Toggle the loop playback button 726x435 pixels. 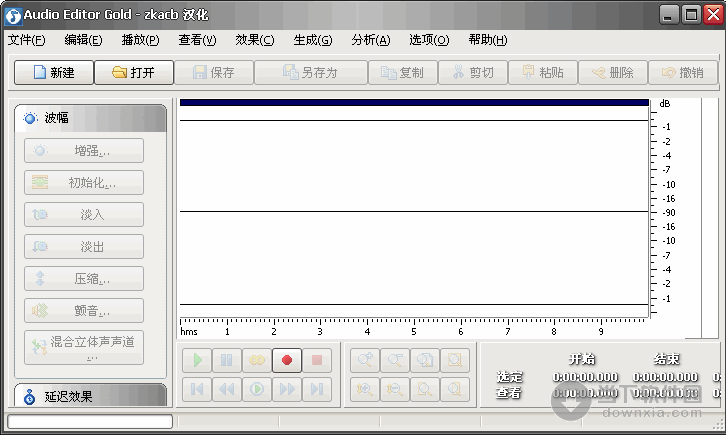click(257, 360)
